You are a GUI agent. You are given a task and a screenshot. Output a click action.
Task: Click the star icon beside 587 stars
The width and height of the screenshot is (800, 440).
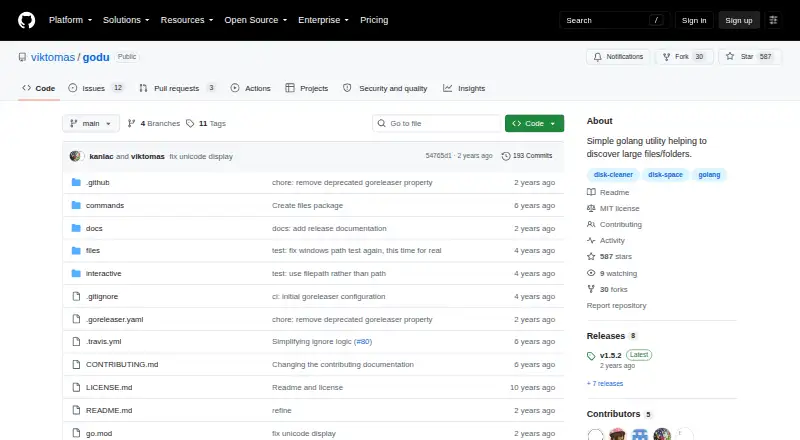[x=591, y=256]
